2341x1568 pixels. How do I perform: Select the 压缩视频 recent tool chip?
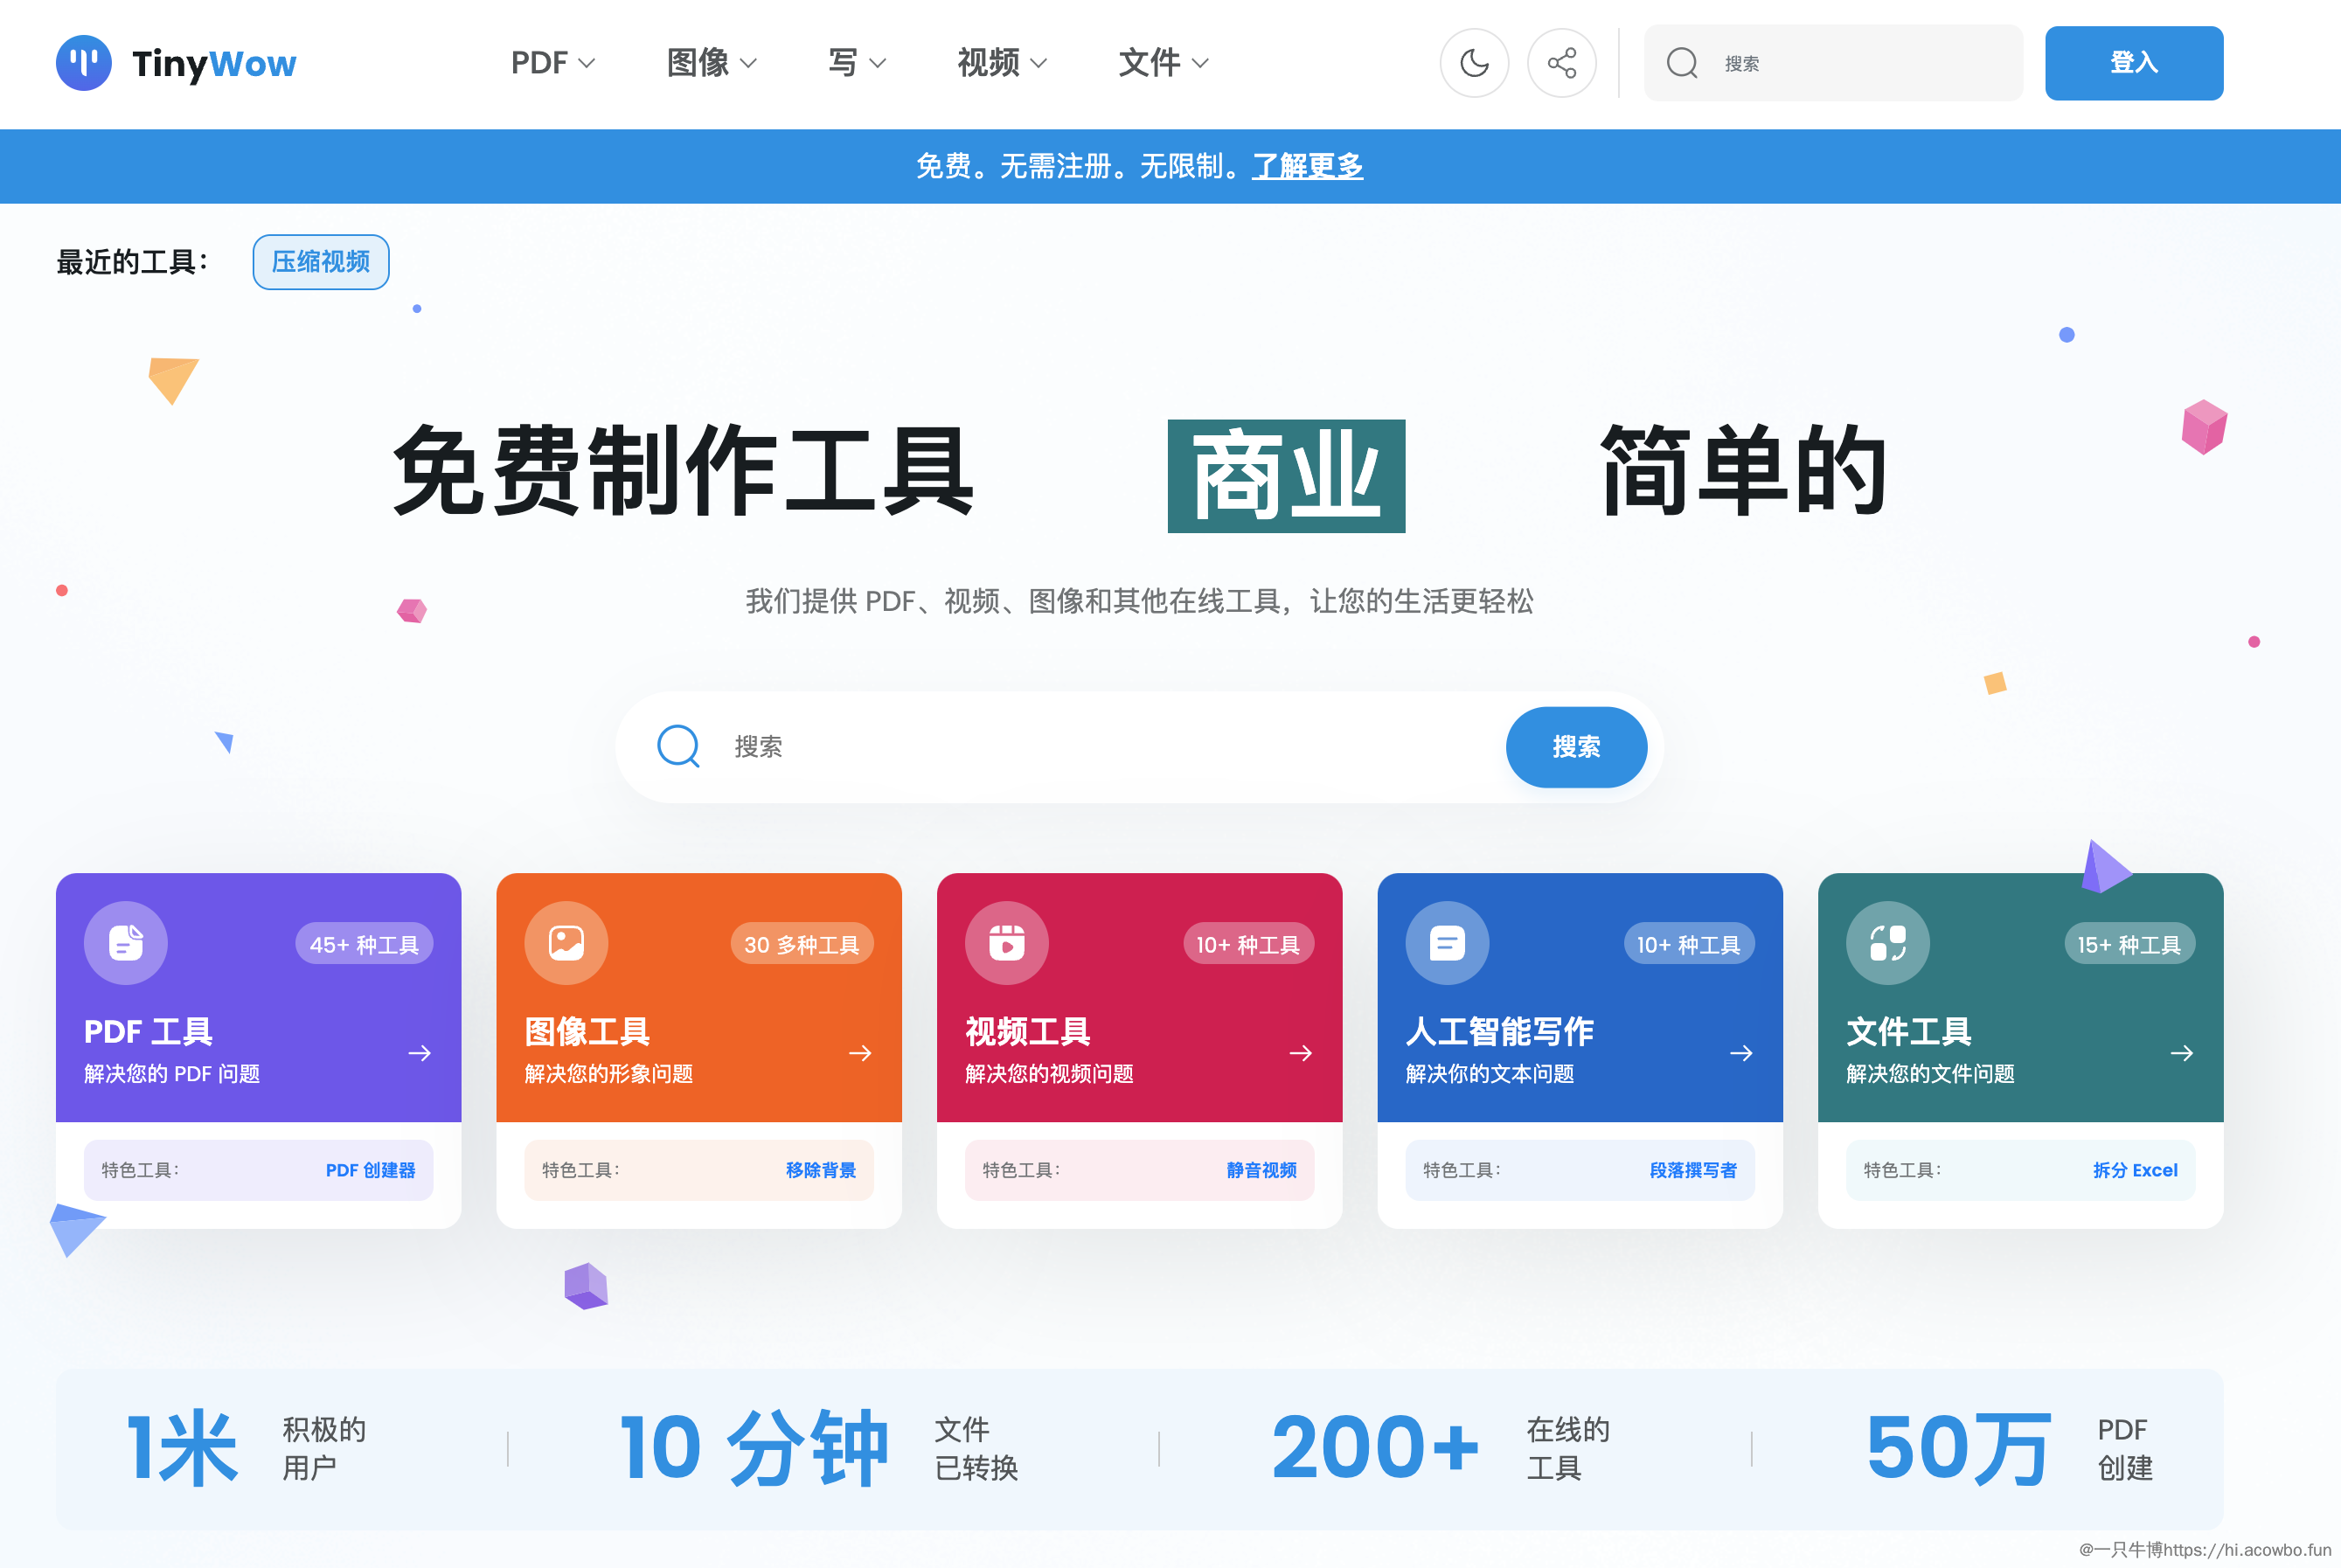(x=321, y=262)
